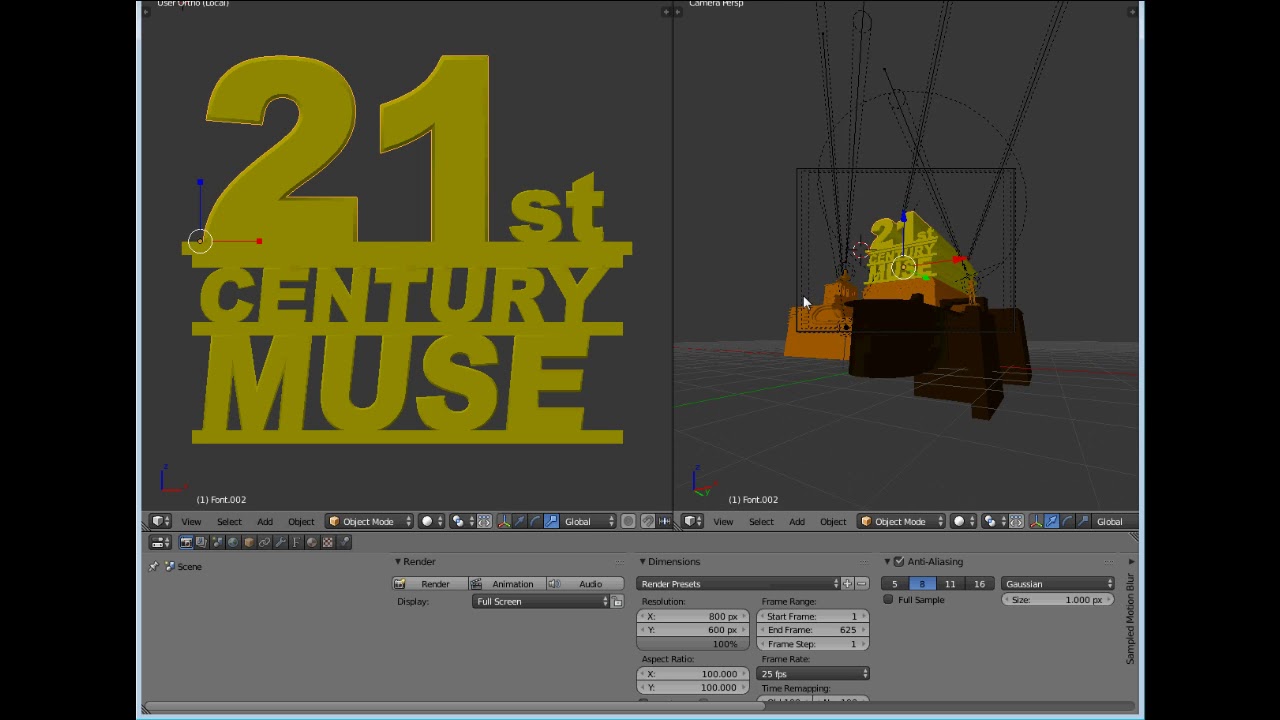Viewport: 1280px width, 720px height.
Task: Add a render preset with plus icon
Action: (848, 584)
